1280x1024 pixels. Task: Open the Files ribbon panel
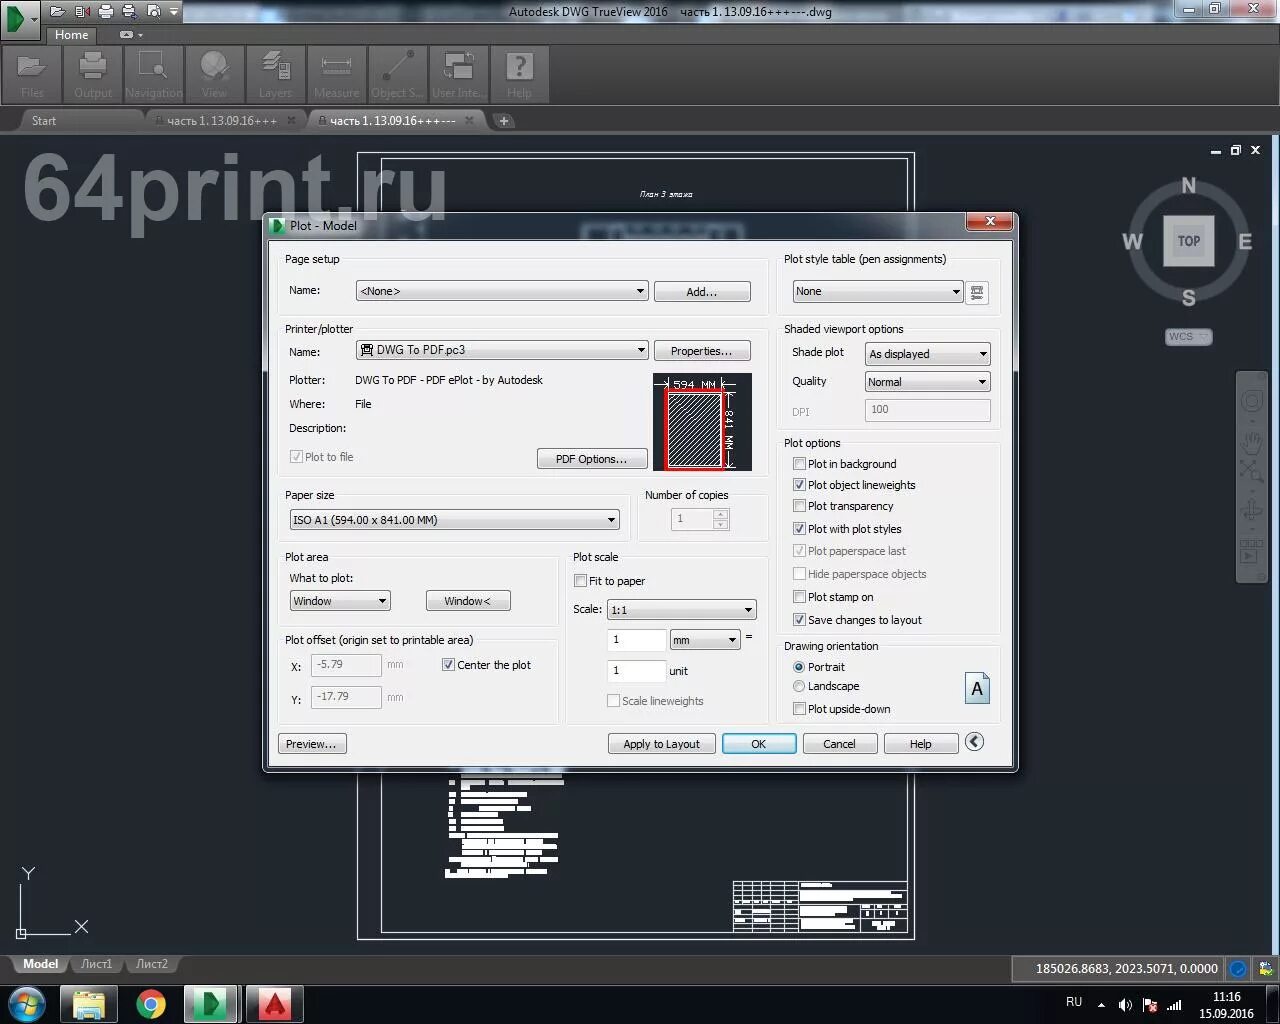coord(32,74)
